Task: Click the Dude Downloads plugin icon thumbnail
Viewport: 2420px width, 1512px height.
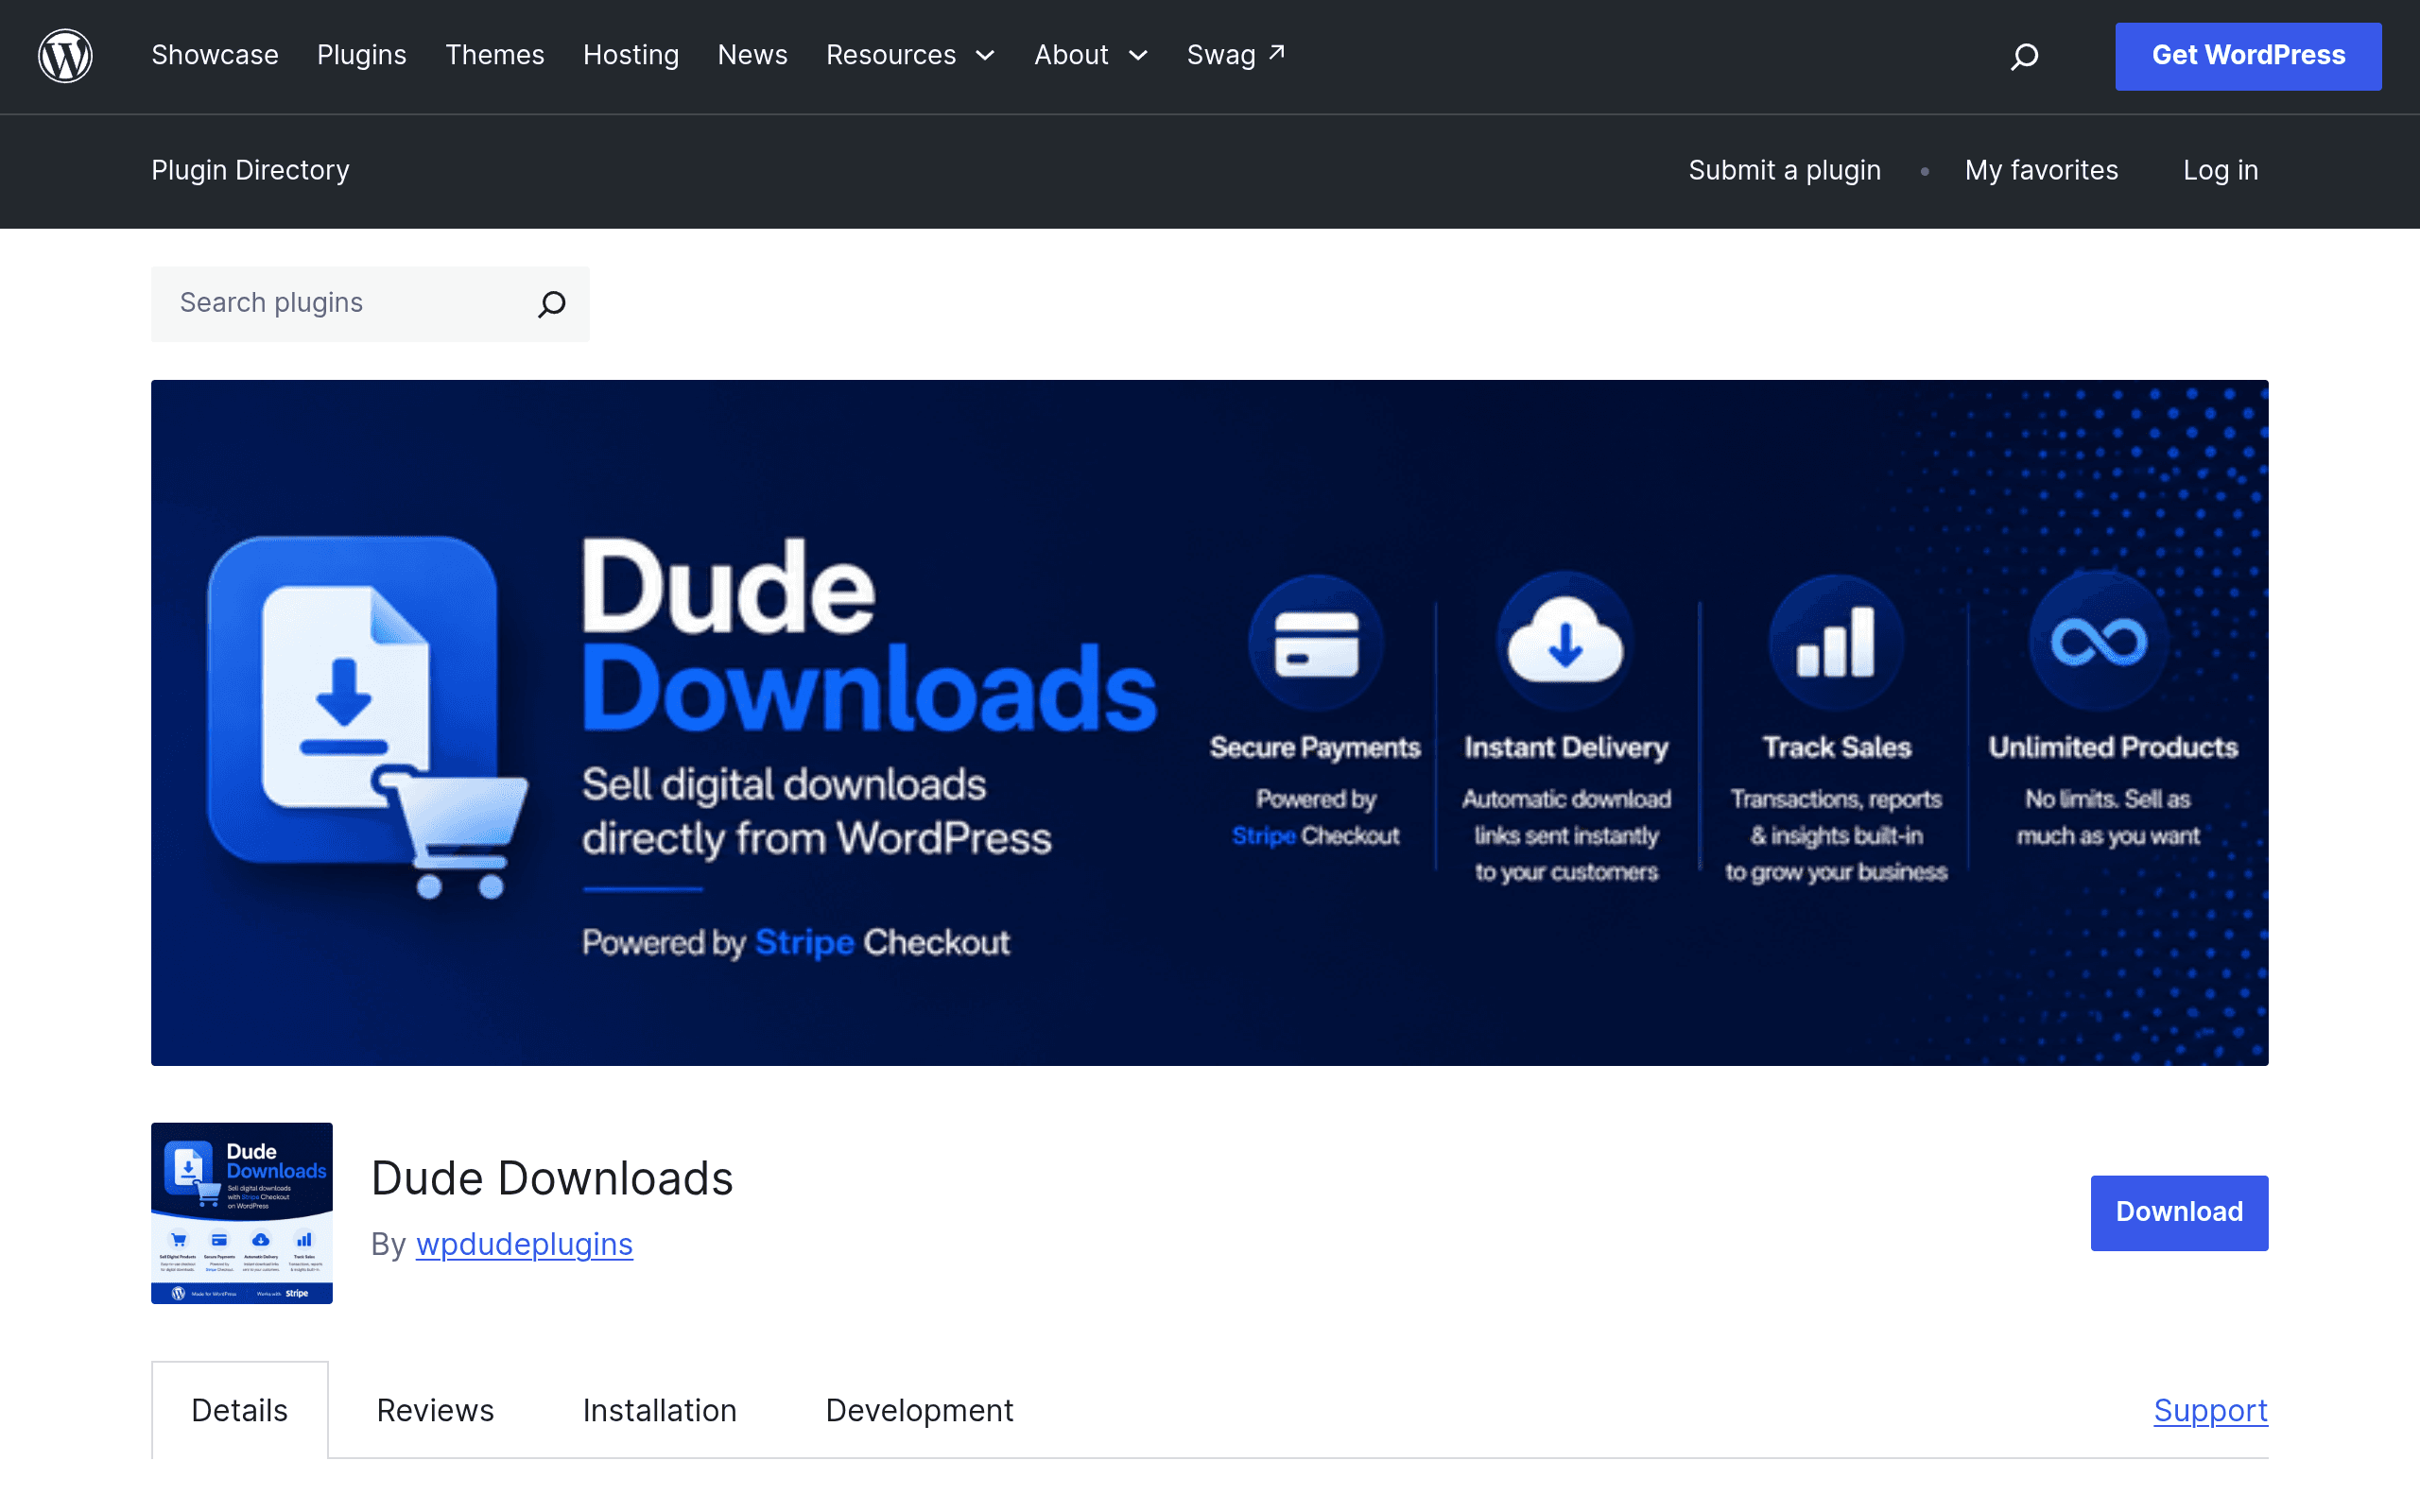Action: click(242, 1212)
